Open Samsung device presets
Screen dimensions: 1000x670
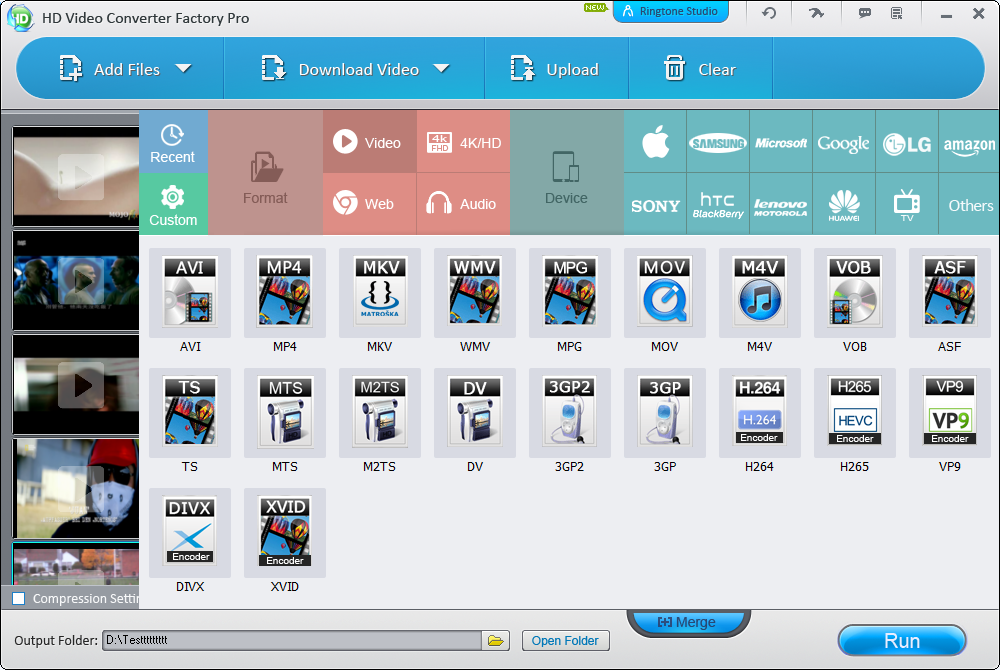718,142
